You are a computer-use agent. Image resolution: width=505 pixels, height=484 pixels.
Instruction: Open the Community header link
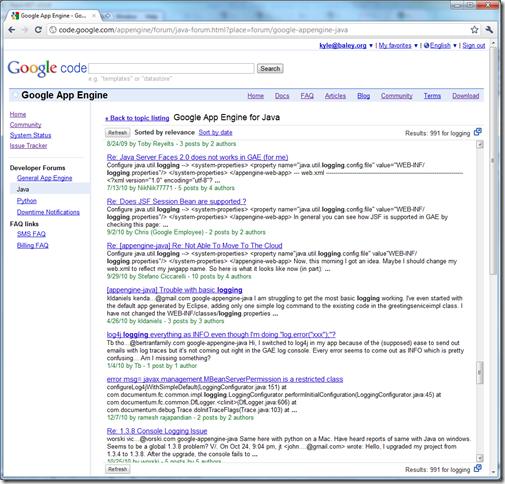[397, 96]
